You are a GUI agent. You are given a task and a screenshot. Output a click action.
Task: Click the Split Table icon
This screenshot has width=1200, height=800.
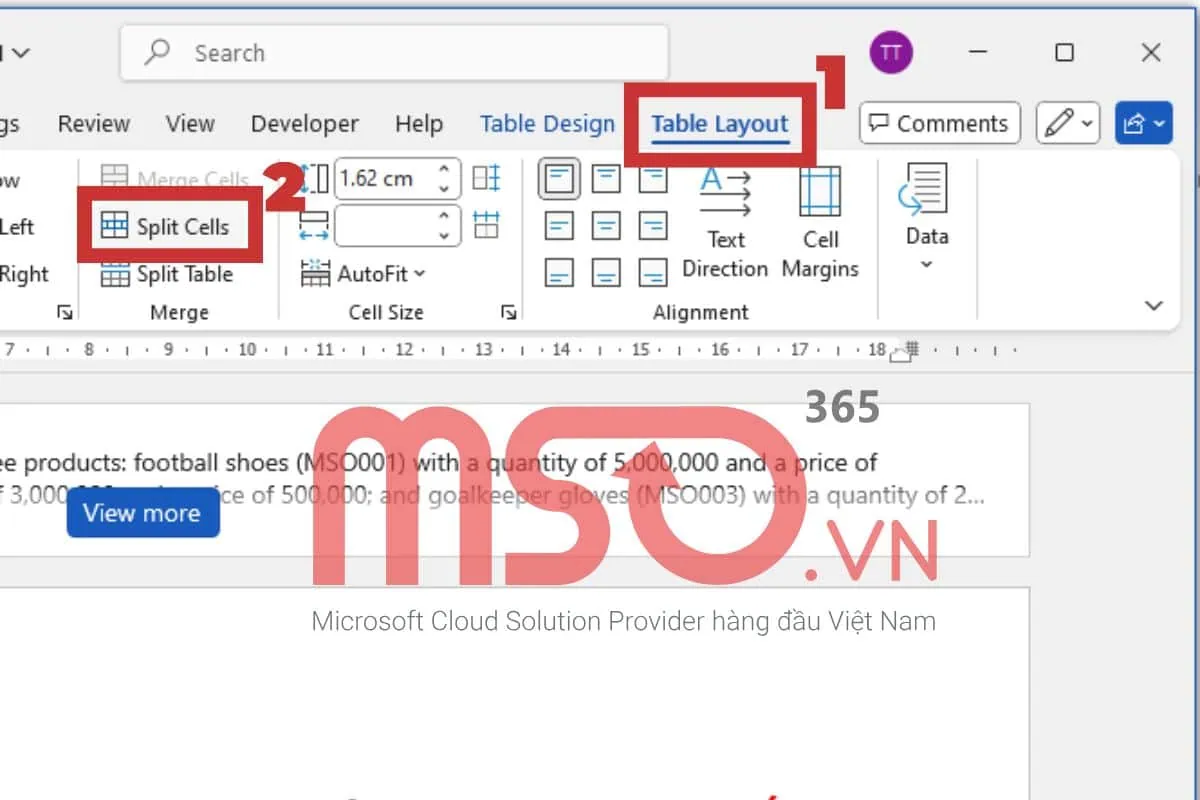115,274
